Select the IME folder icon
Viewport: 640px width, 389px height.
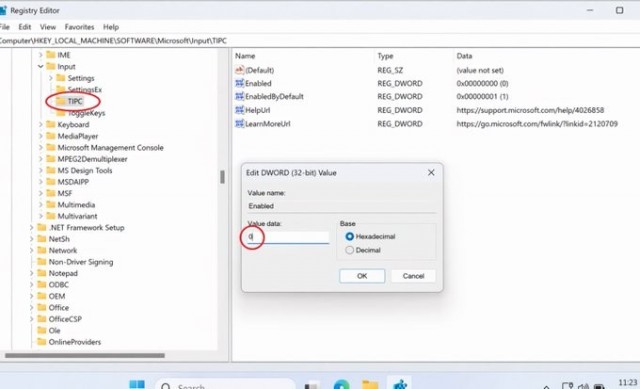[51, 55]
